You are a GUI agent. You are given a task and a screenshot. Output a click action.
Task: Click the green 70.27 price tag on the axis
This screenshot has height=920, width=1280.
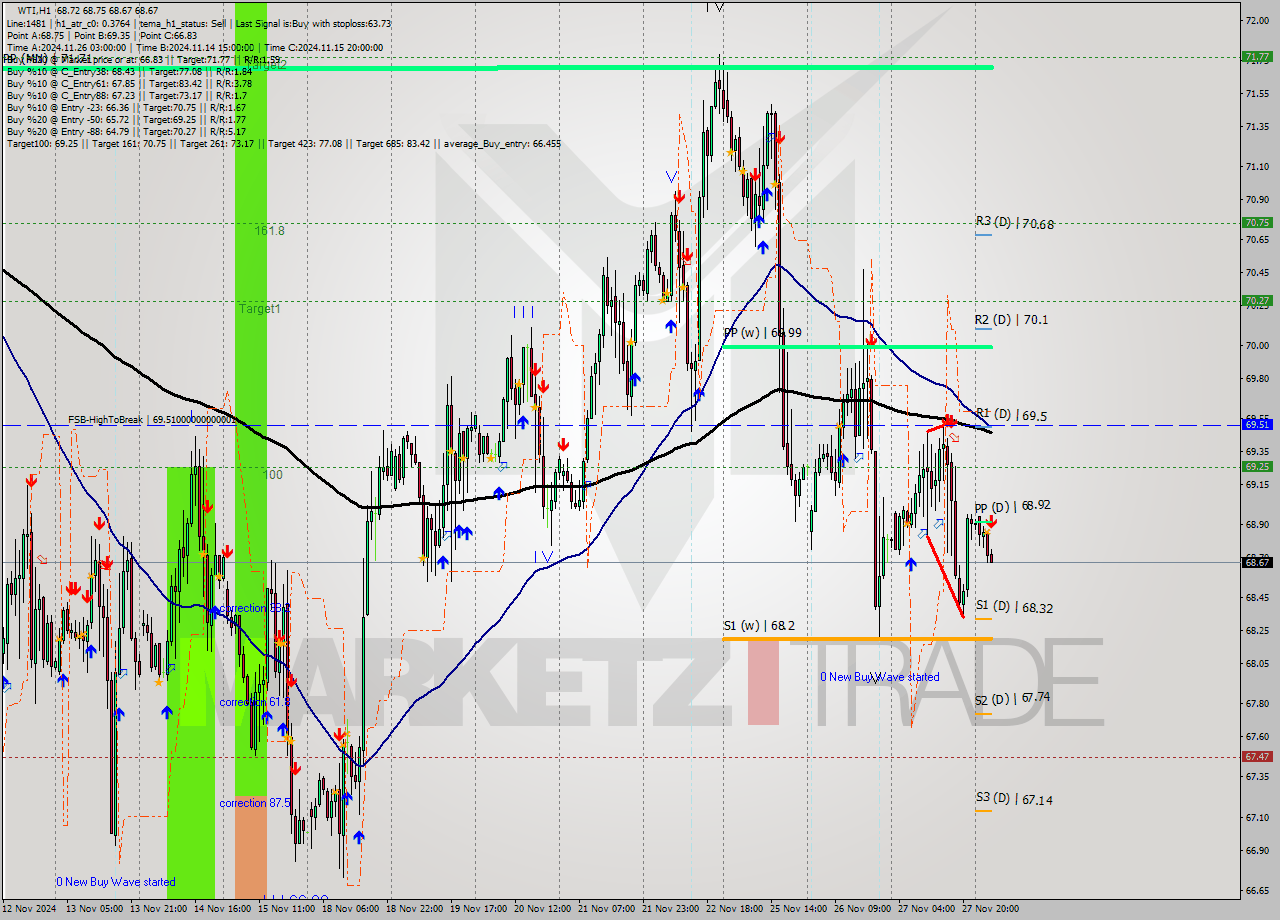(x=1257, y=300)
